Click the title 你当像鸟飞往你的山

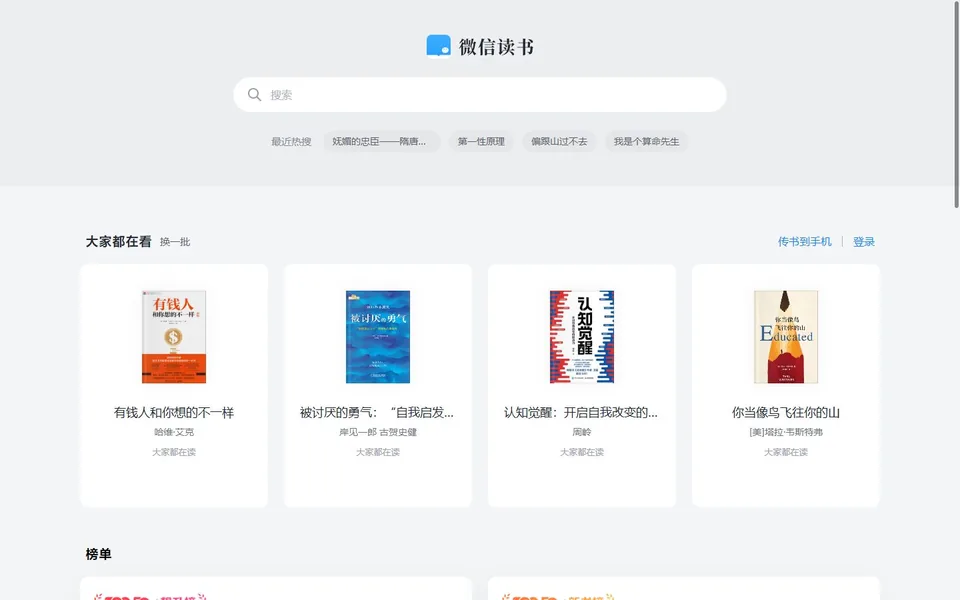[786, 413]
